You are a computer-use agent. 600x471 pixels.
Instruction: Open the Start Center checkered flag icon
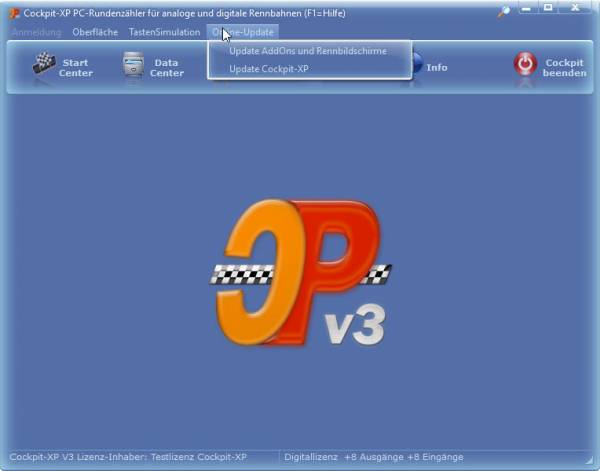pos(44,63)
